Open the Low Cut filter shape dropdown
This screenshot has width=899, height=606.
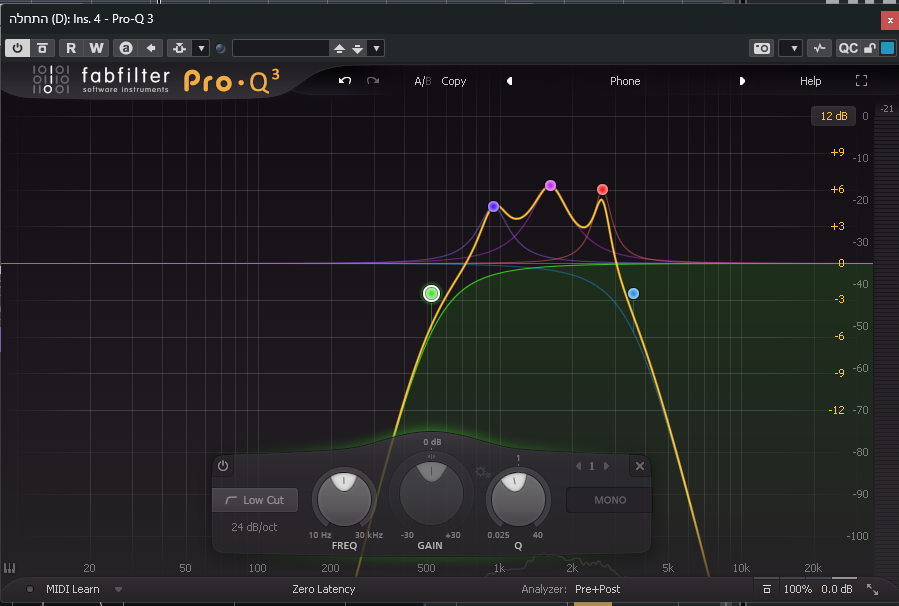click(255, 500)
